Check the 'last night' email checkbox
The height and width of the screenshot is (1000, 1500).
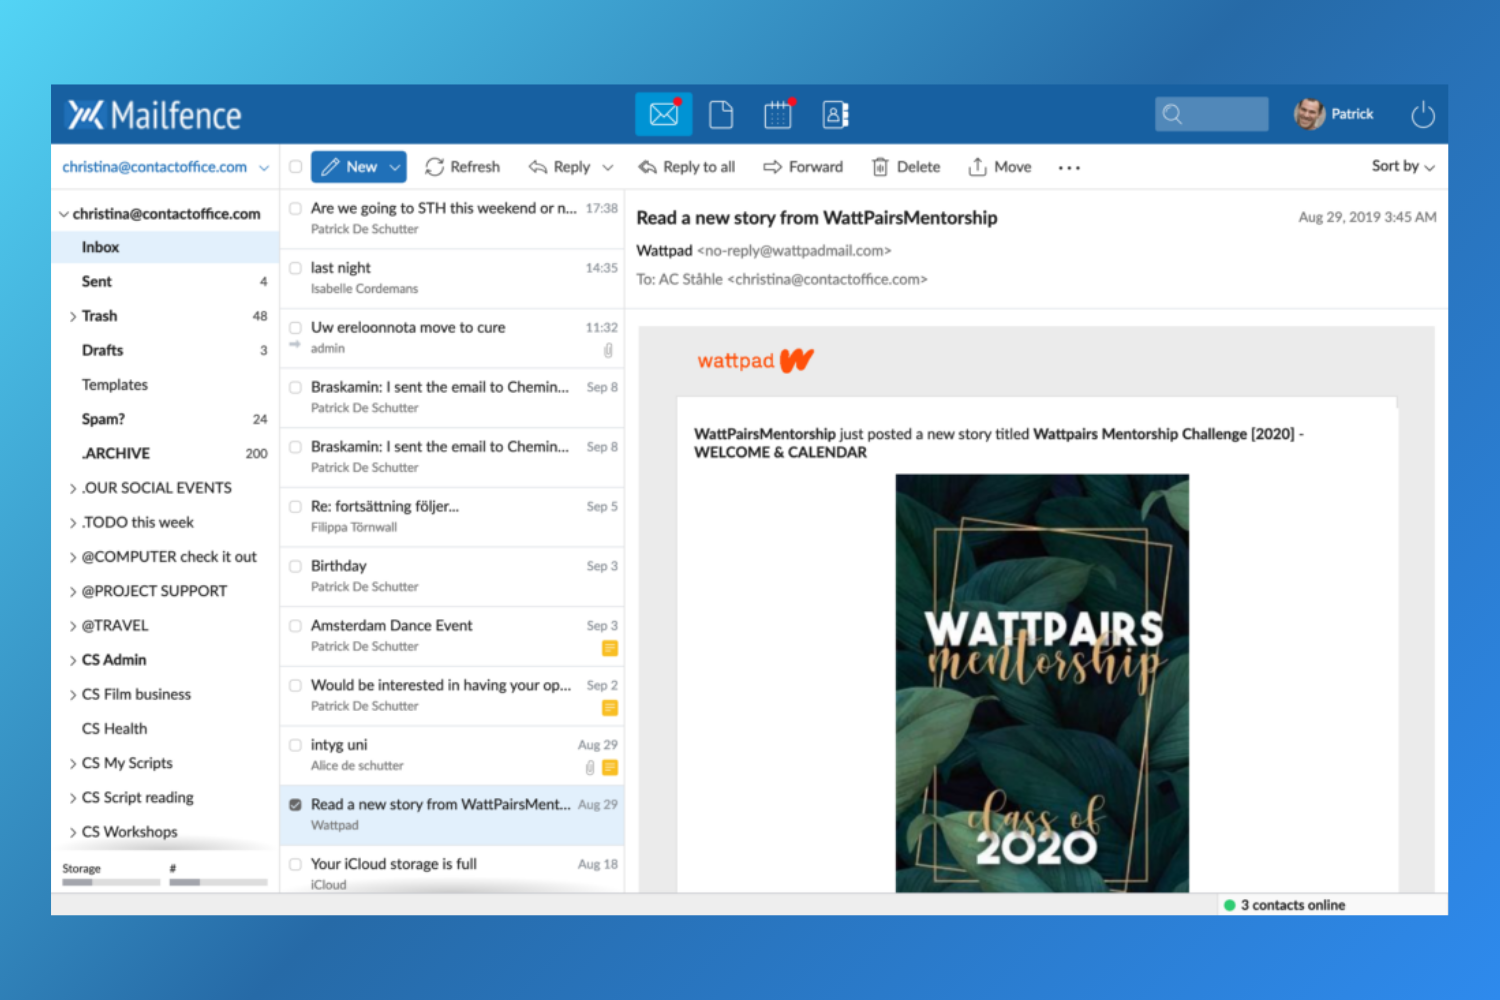tap(296, 268)
